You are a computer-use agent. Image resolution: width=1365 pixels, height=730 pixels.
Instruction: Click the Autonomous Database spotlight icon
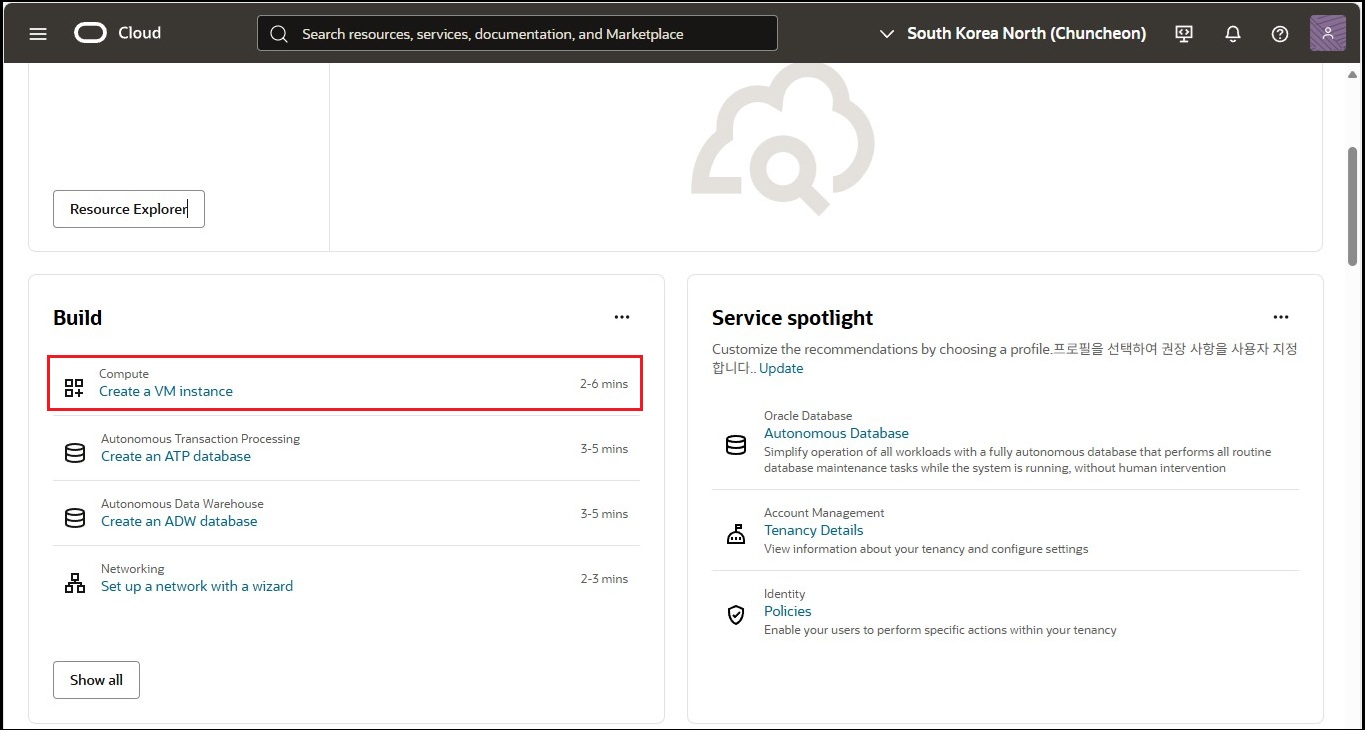click(736, 445)
